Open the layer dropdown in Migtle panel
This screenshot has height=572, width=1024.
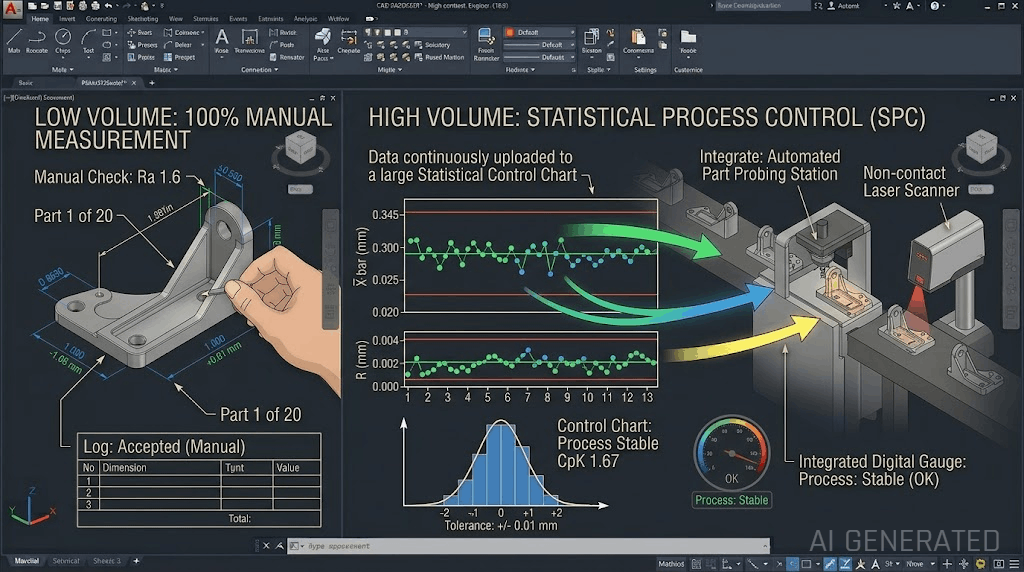[415, 32]
